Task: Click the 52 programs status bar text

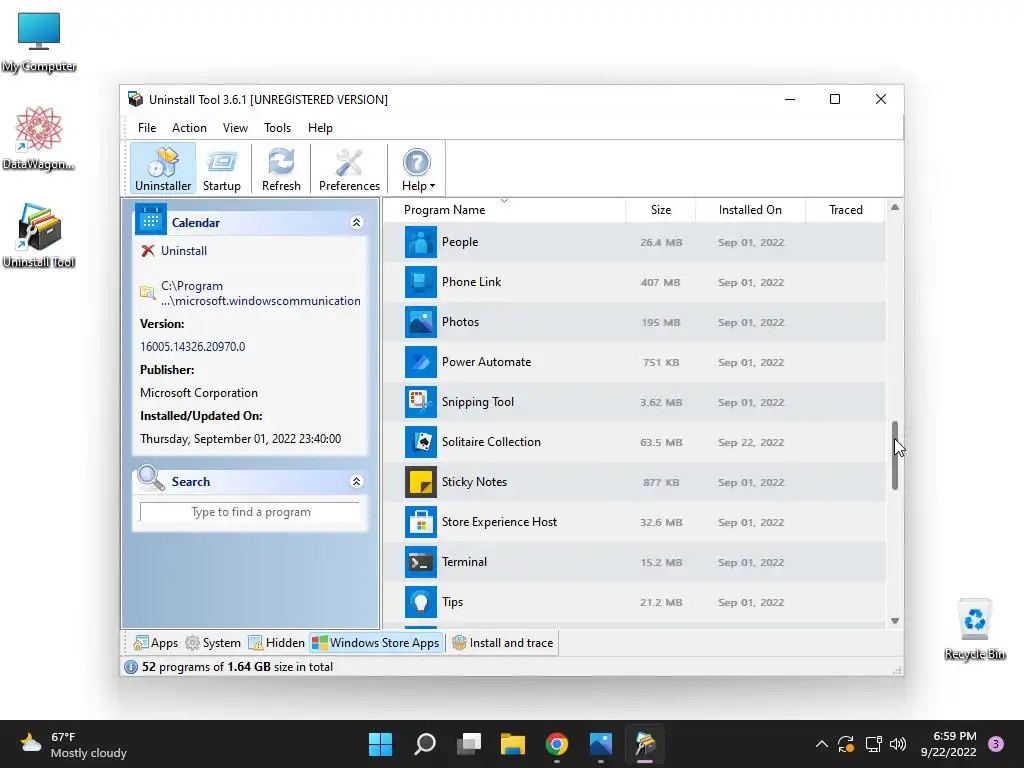Action: pos(237,667)
